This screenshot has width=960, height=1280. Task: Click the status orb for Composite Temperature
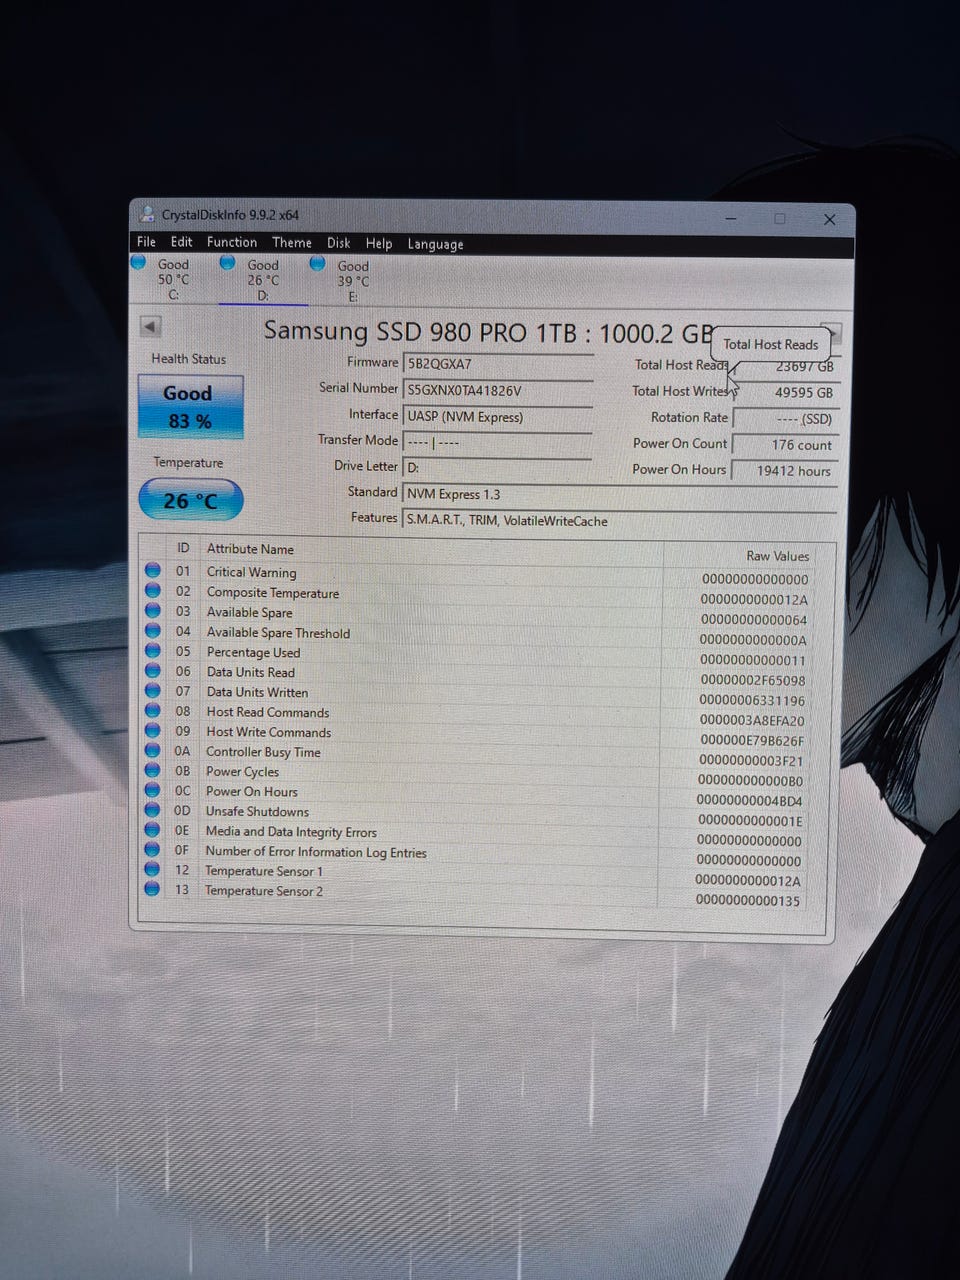click(152, 590)
